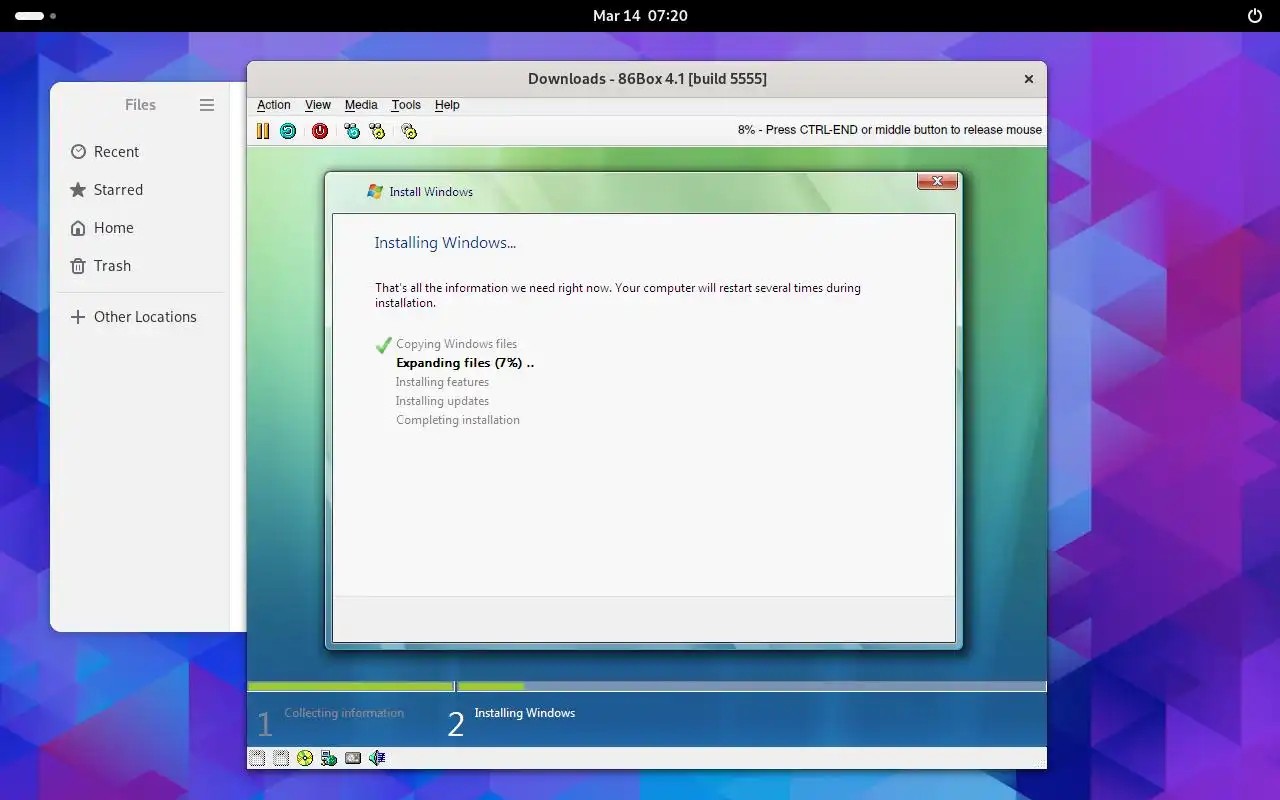Click the second floppy drive status icon
The height and width of the screenshot is (800, 1280).
[281, 758]
